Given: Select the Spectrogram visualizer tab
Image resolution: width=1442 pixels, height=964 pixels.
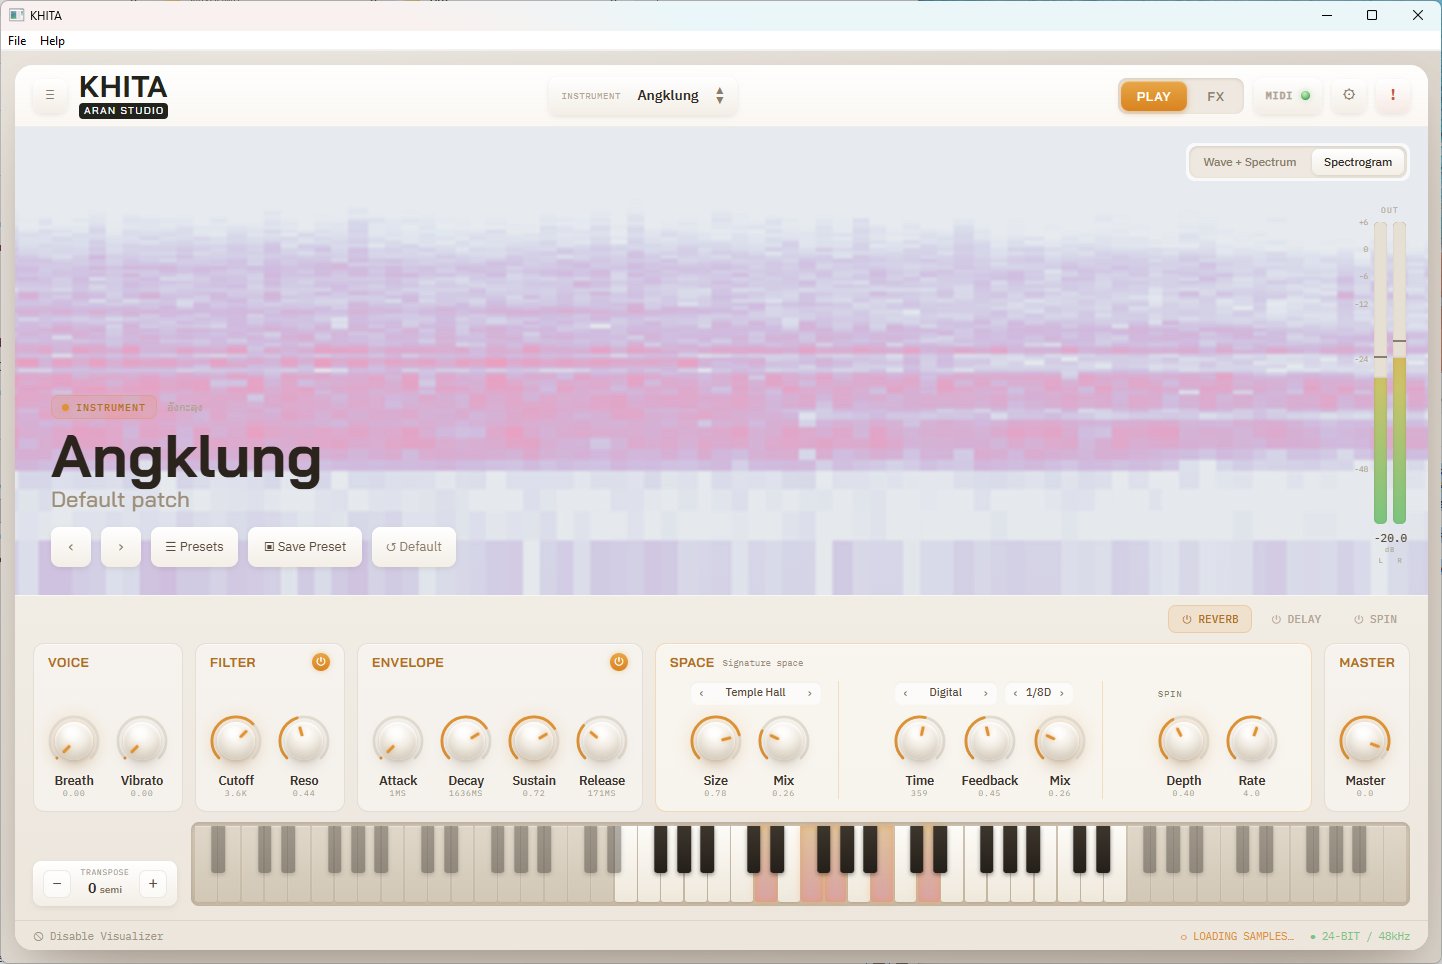Looking at the screenshot, I should (x=1358, y=162).
